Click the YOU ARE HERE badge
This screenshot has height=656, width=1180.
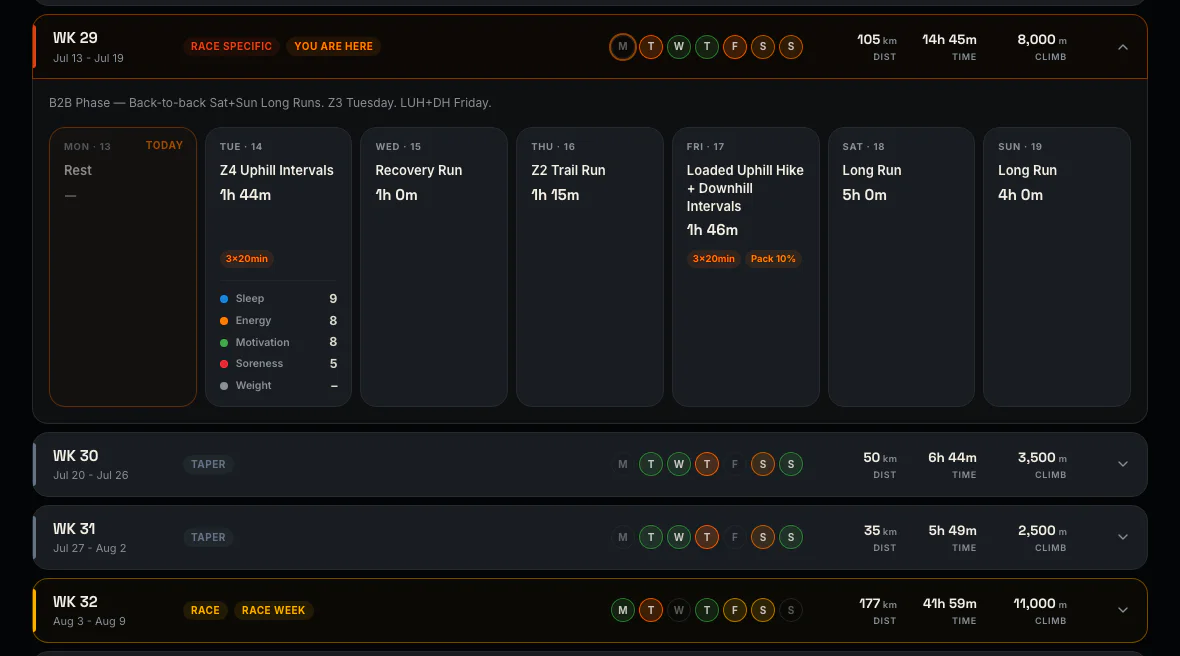333,47
